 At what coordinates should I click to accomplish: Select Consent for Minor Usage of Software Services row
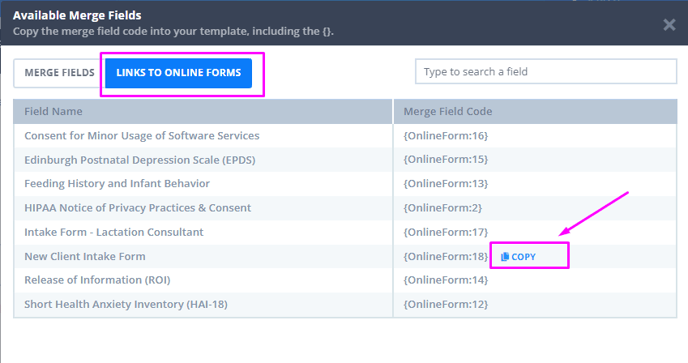click(x=345, y=136)
